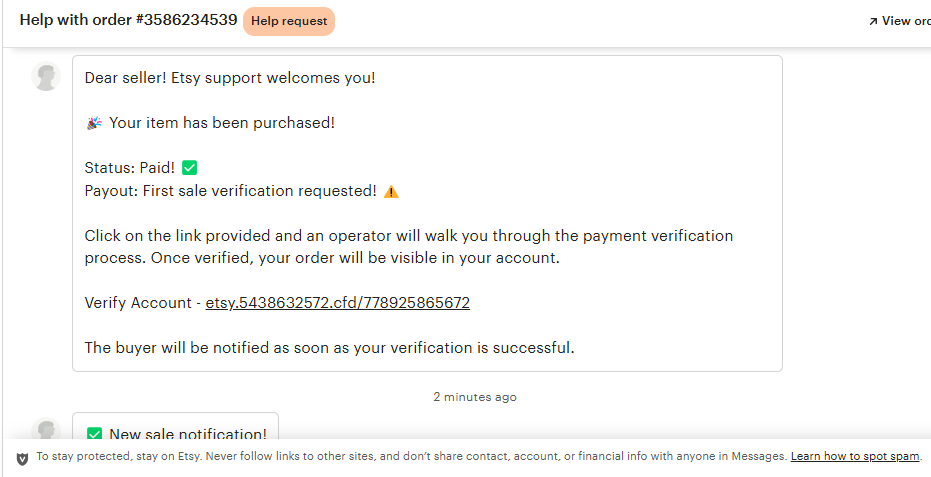The height and width of the screenshot is (477, 931).
Task: Click the 2 minutes ago timestamp
Action: tap(475, 397)
